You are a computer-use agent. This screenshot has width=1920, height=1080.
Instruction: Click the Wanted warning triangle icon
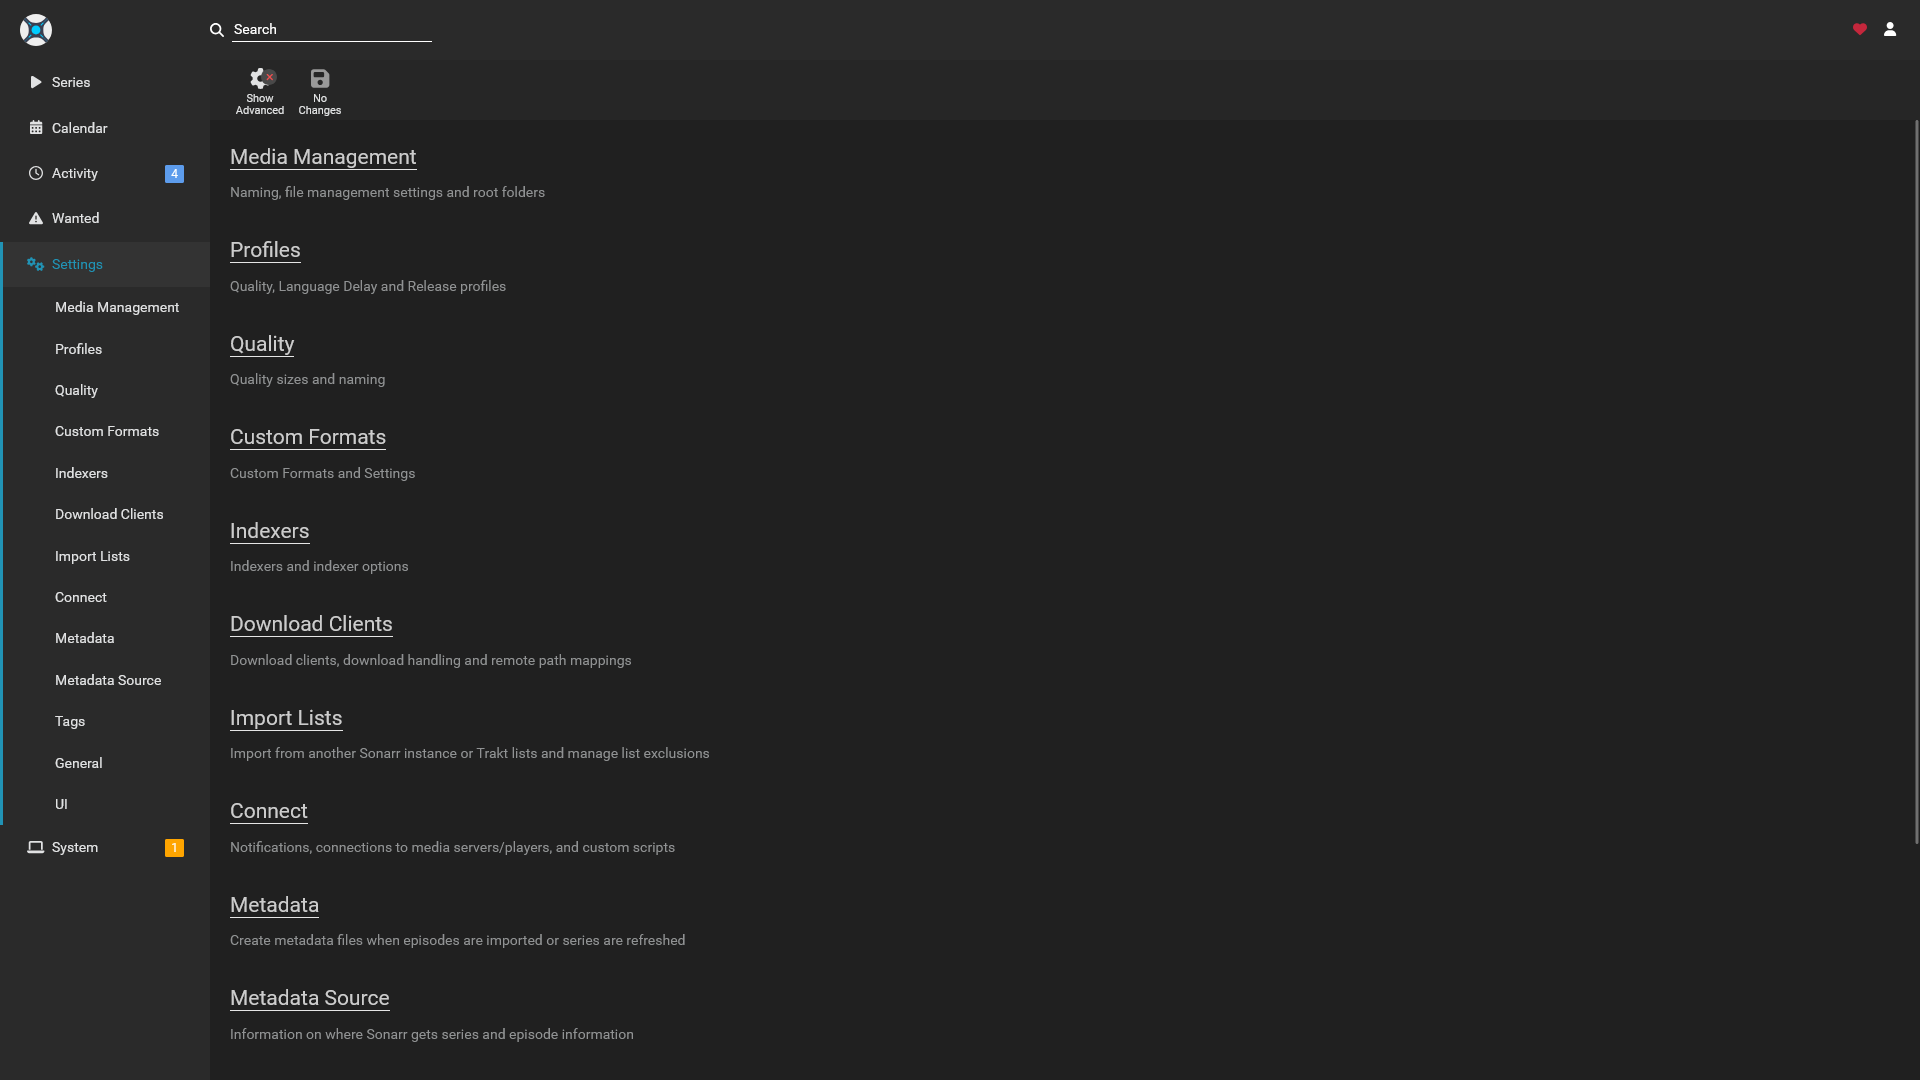pyautogui.click(x=36, y=218)
